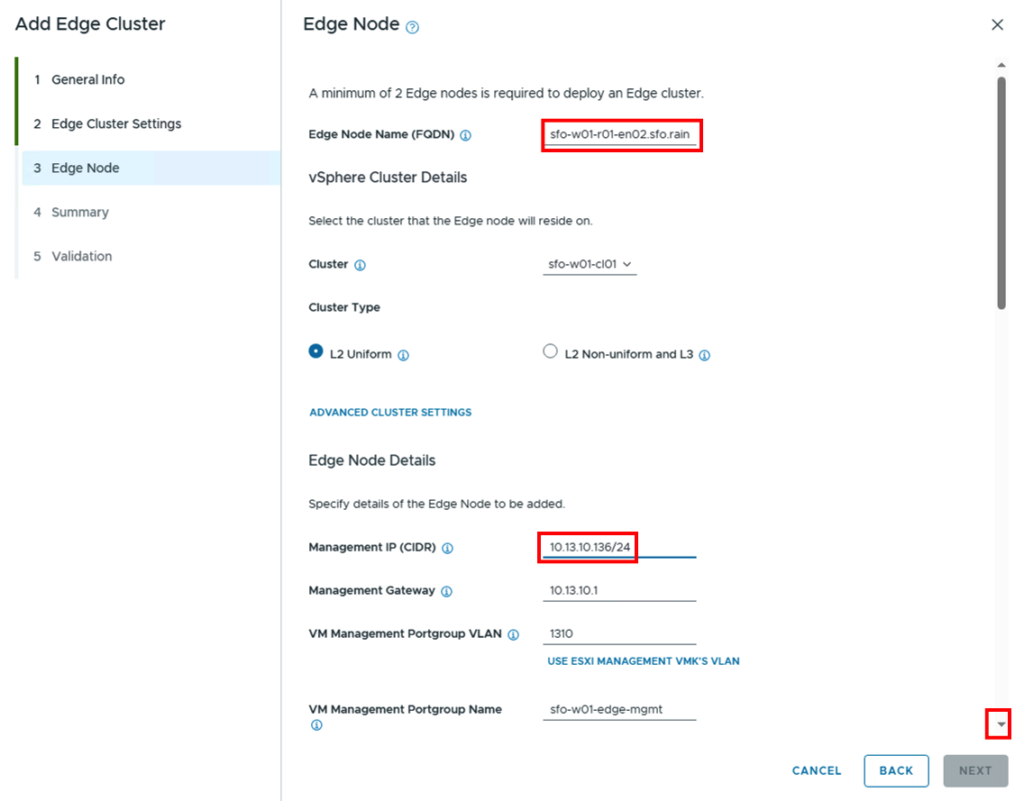Click the help icon beside Edge Node title
The height and width of the screenshot is (801, 1024).
tap(412, 27)
